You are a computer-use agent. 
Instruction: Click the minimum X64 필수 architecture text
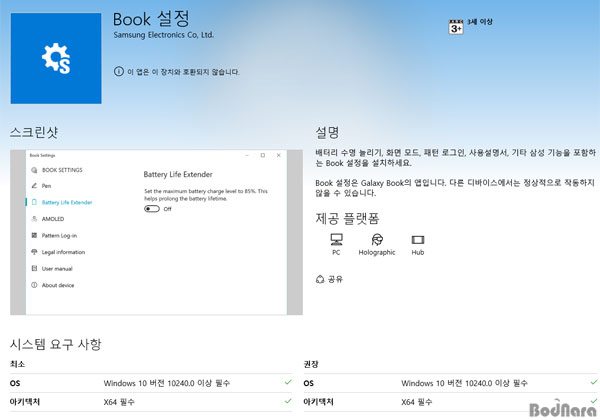click(x=119, y=402)
